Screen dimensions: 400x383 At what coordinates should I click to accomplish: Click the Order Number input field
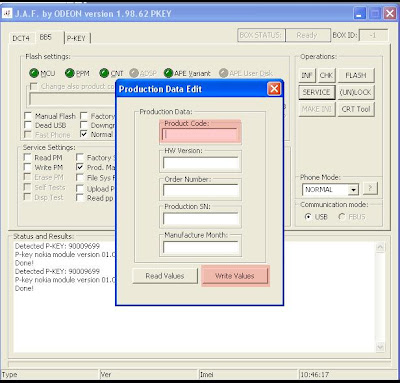tap(201, 190)
